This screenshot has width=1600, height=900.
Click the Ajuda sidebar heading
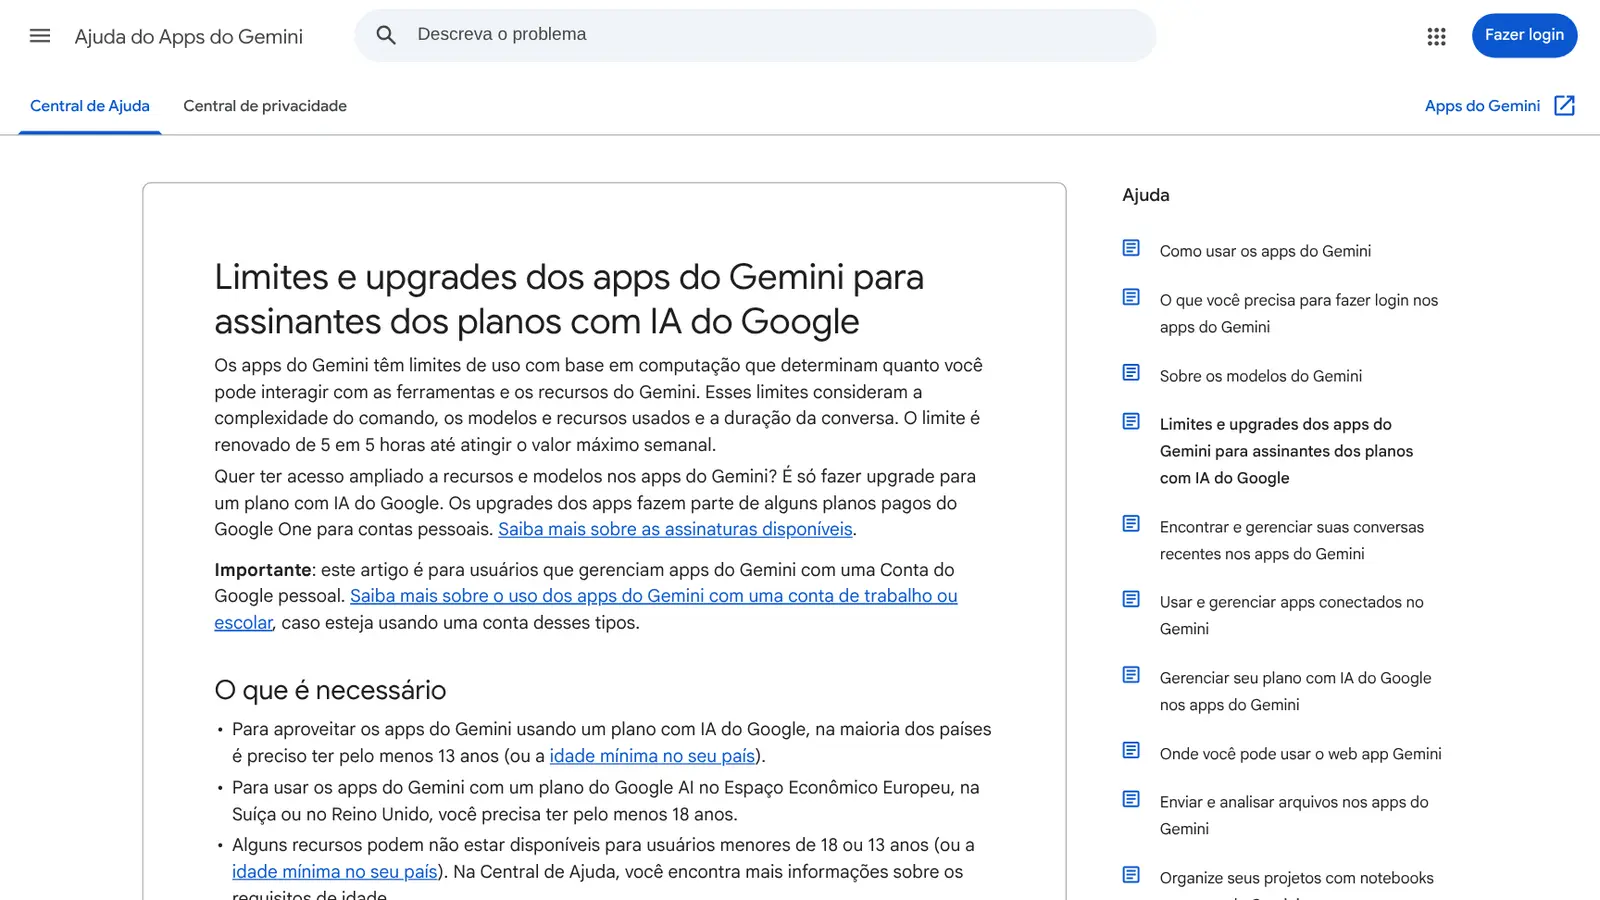tap(1146, 195)
